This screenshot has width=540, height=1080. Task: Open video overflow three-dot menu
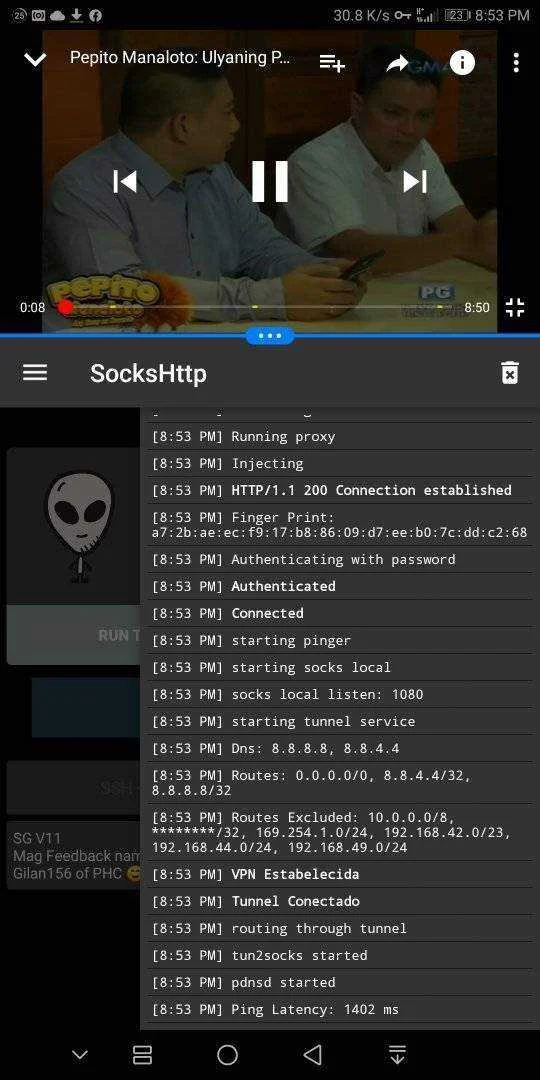point(516,63)
